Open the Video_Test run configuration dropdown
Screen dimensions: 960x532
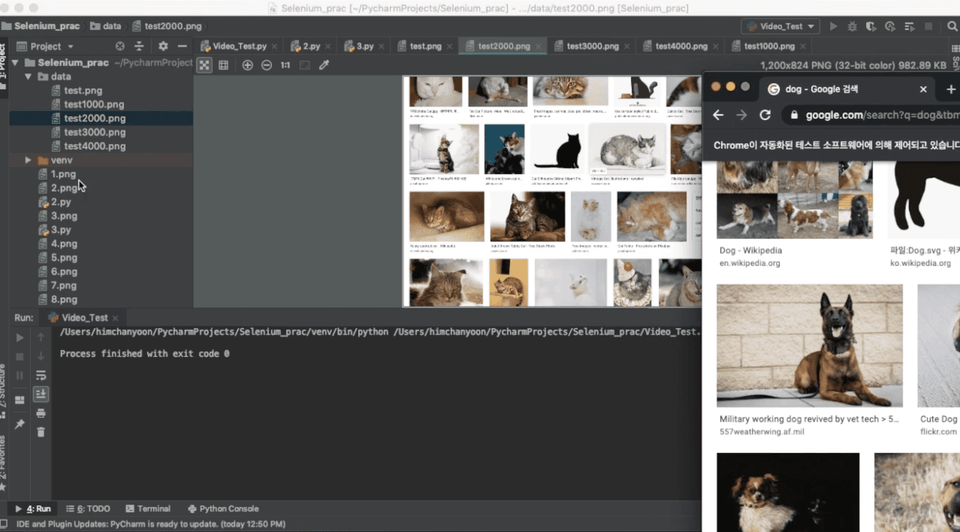point(781,26)
